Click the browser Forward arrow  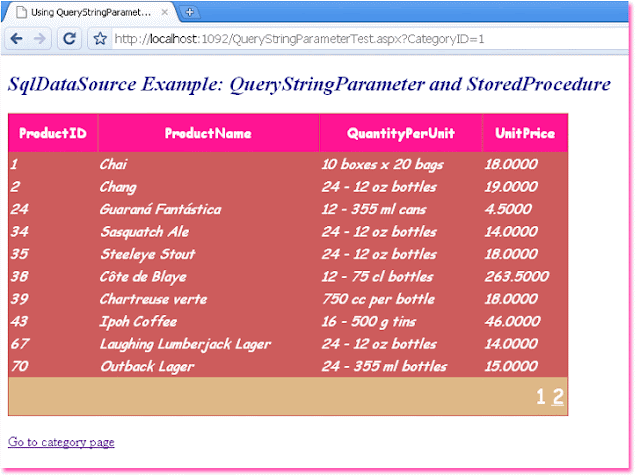pos(40,39)
